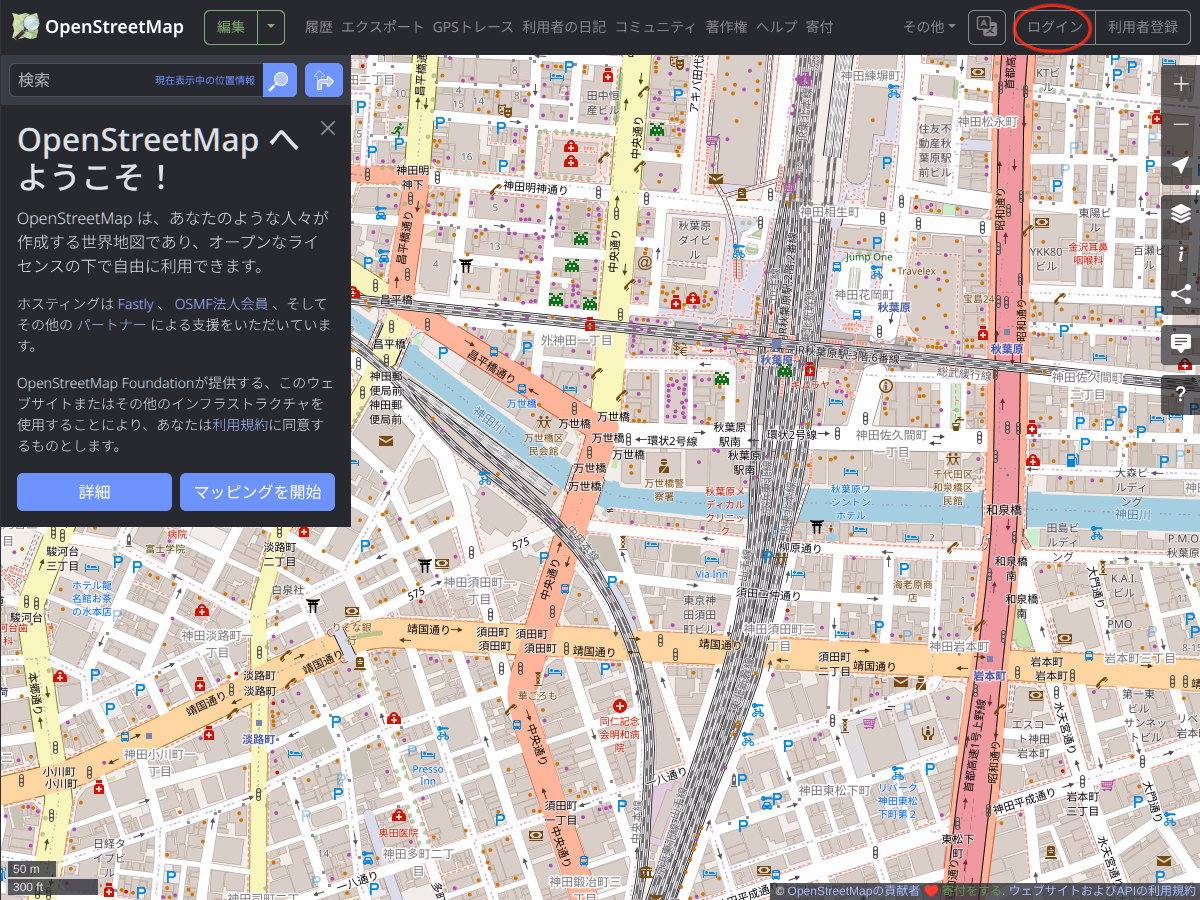1200x900 pixels.
Task: Open コミュニティ in the navbar
Action: [x=655, y=27]
